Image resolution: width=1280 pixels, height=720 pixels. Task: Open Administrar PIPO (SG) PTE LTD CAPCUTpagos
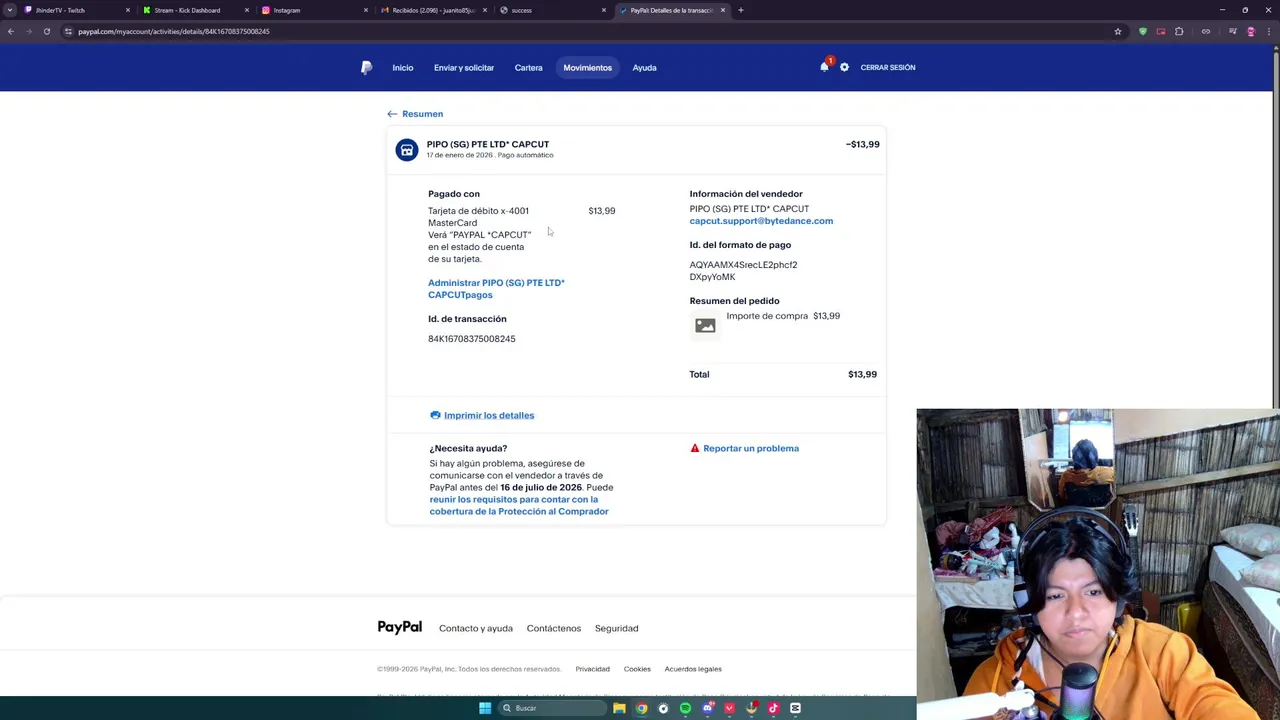(x=496, y=289)
